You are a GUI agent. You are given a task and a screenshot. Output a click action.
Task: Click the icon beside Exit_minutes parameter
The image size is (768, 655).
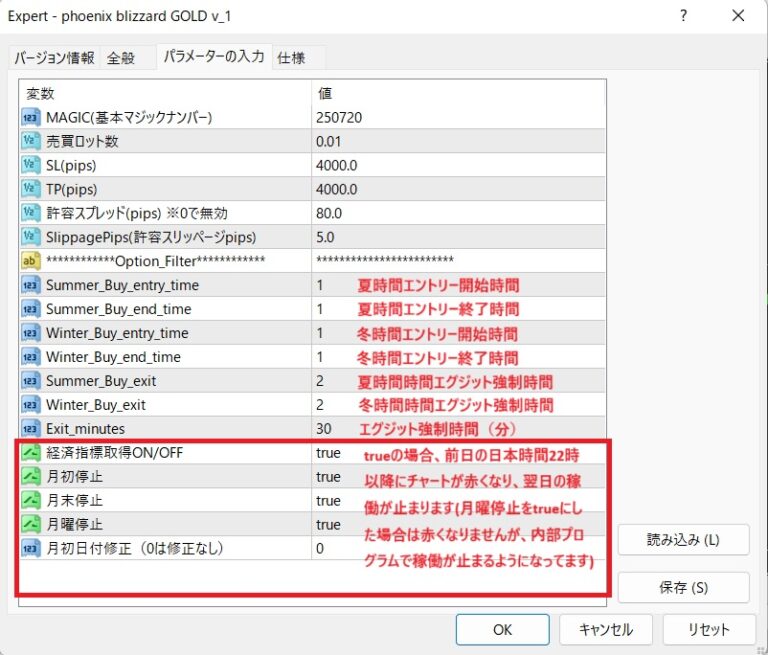click(x=30, y=429)
